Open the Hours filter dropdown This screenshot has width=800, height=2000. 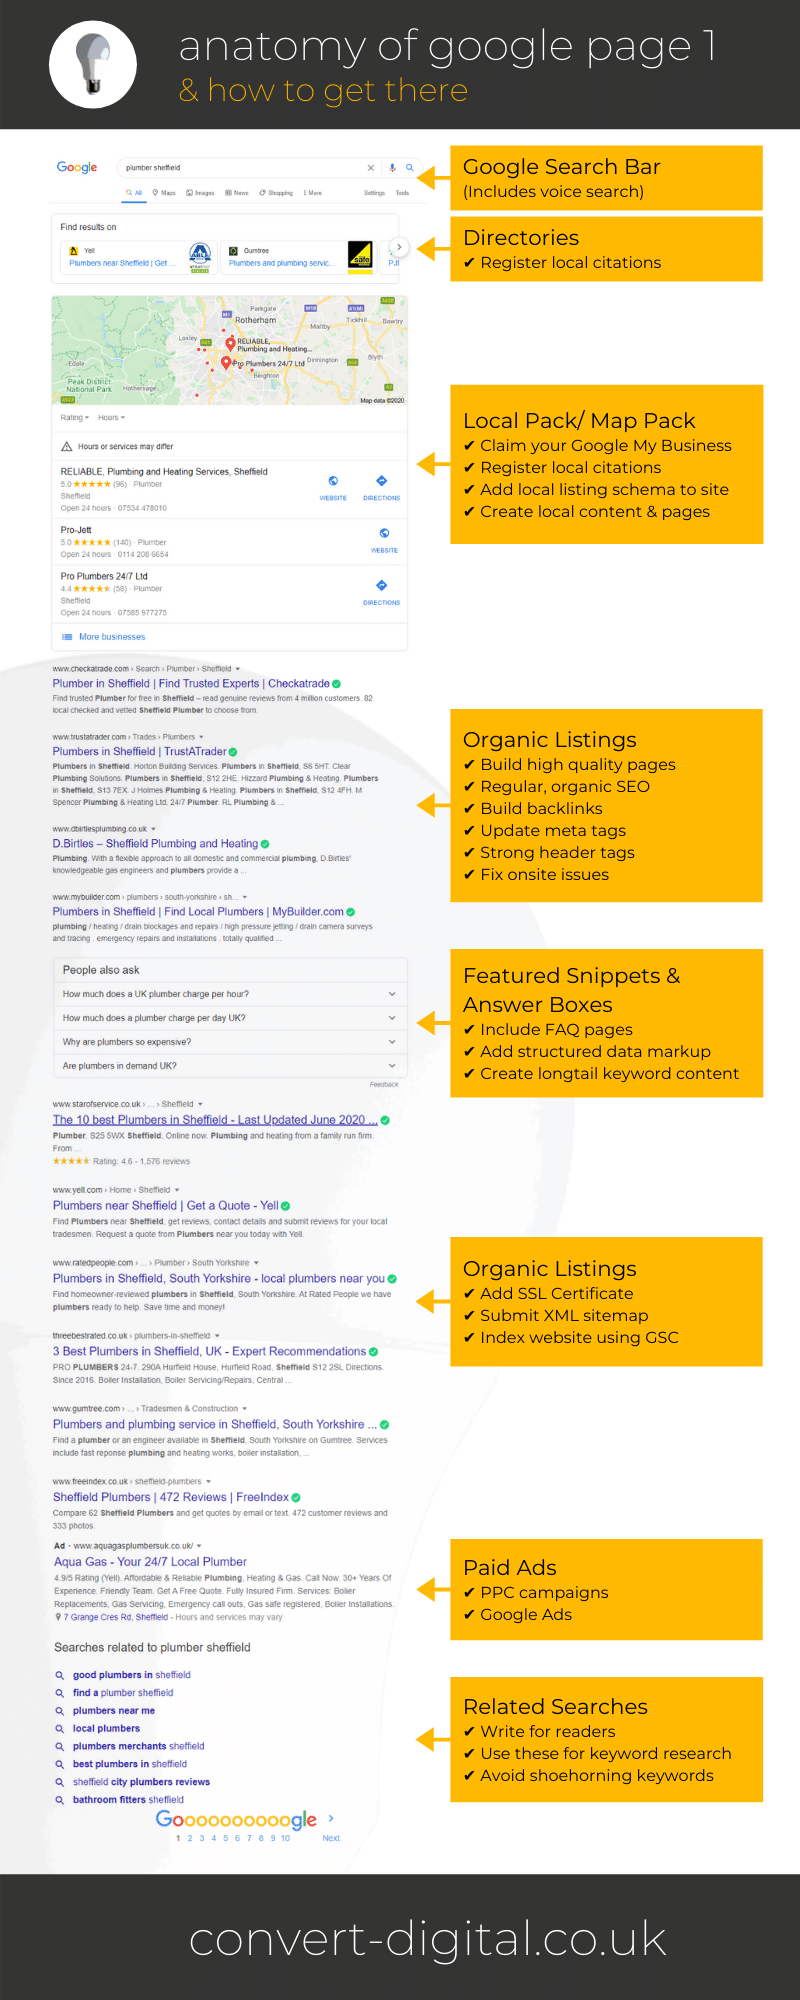coord(111,418)
